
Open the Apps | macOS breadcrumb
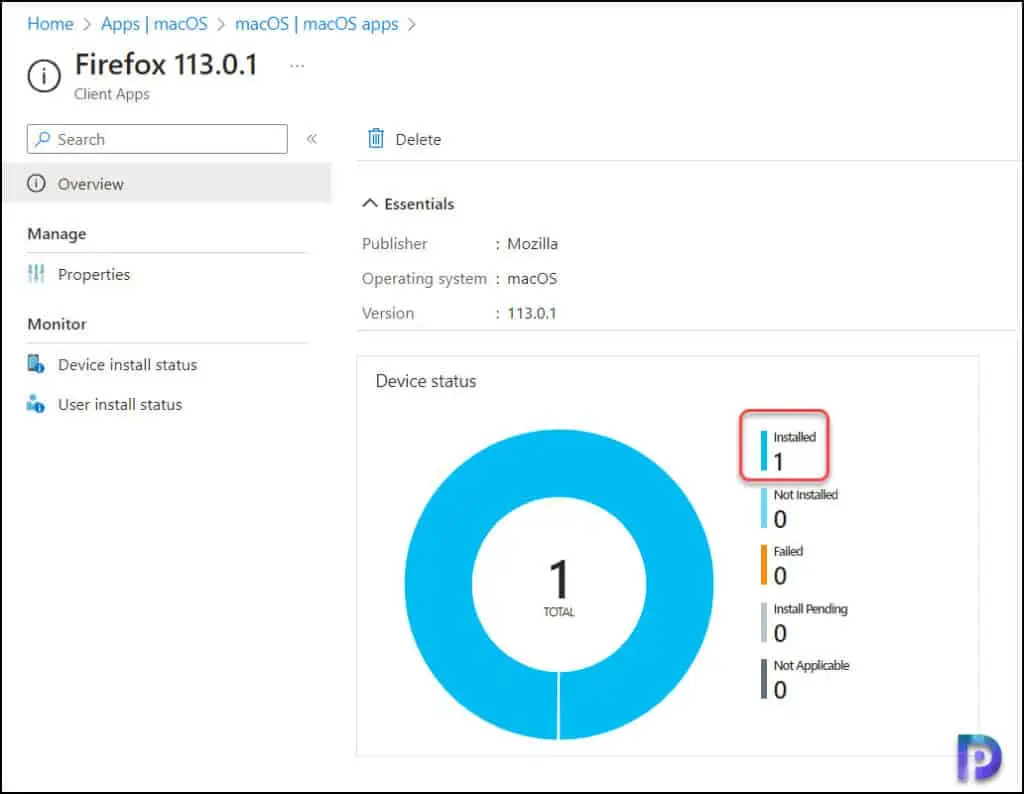coord(154,24)
